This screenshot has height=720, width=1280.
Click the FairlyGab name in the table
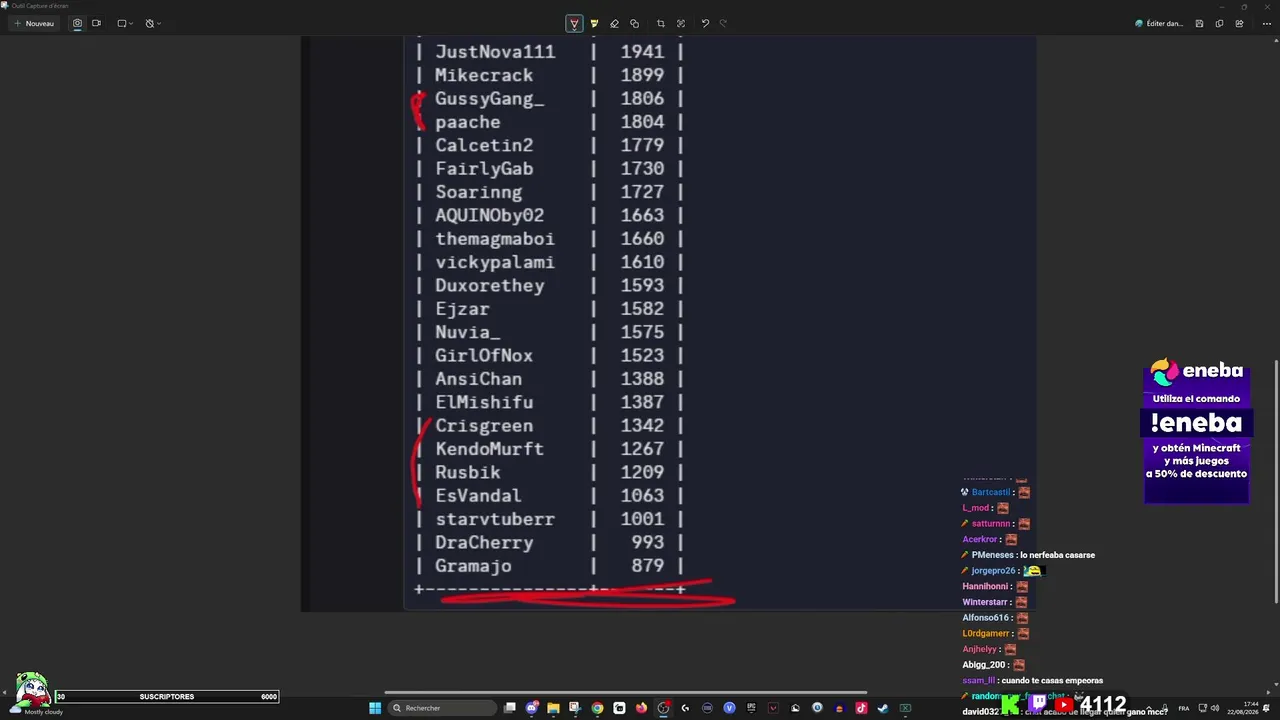pyautogui.click(x=484, y=169)
